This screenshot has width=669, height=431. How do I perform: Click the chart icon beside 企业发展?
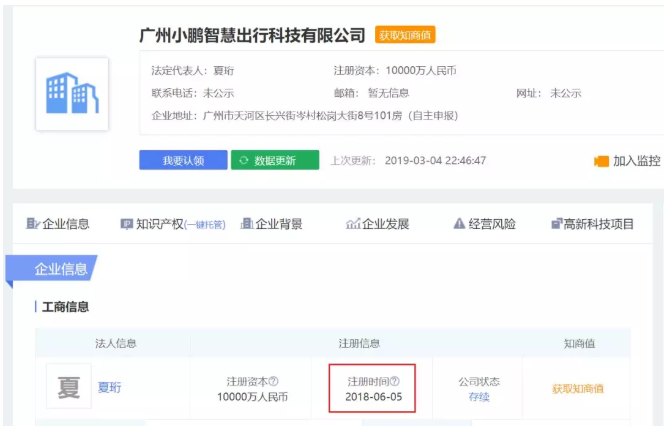352,224
